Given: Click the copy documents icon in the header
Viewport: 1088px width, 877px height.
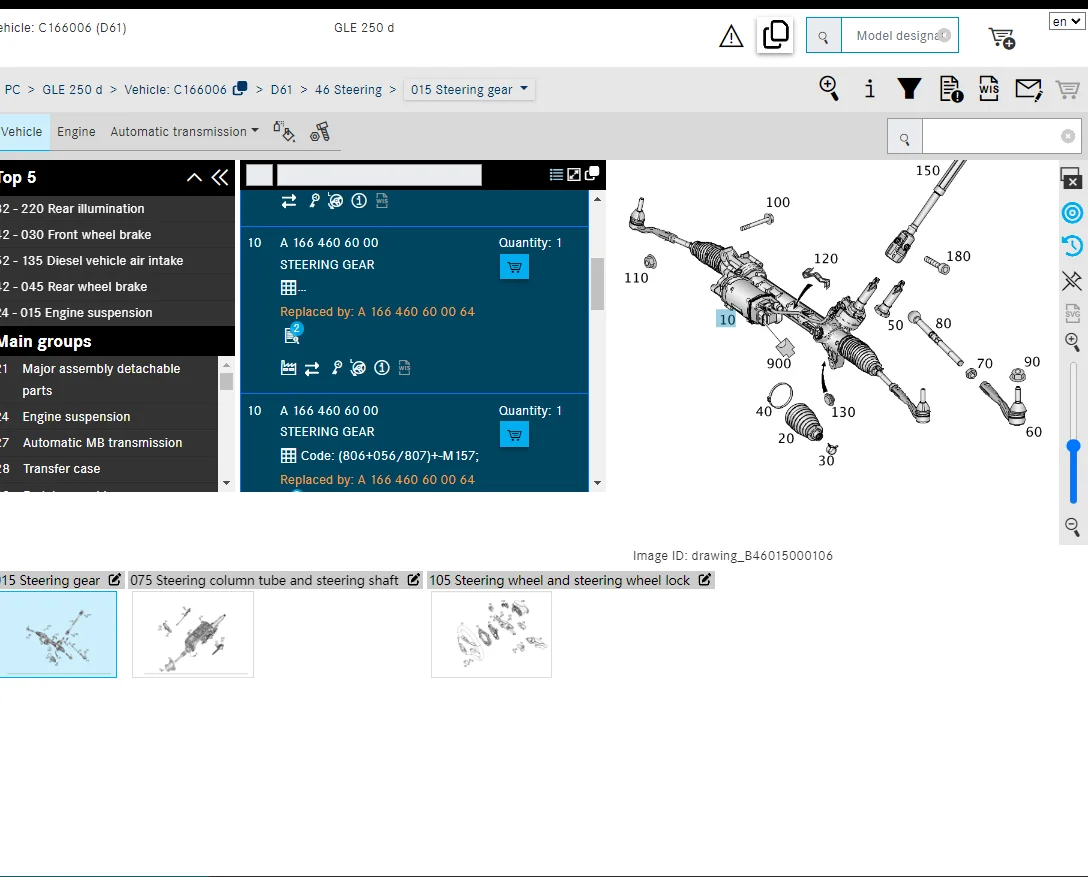Looking at the screenshot, I should pyautogui.click(x=775, y=34).
